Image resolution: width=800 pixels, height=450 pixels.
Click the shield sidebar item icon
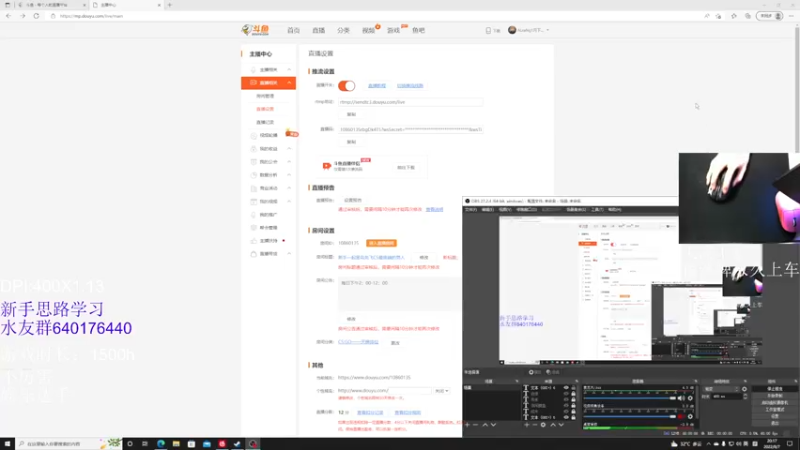point(254,228)
